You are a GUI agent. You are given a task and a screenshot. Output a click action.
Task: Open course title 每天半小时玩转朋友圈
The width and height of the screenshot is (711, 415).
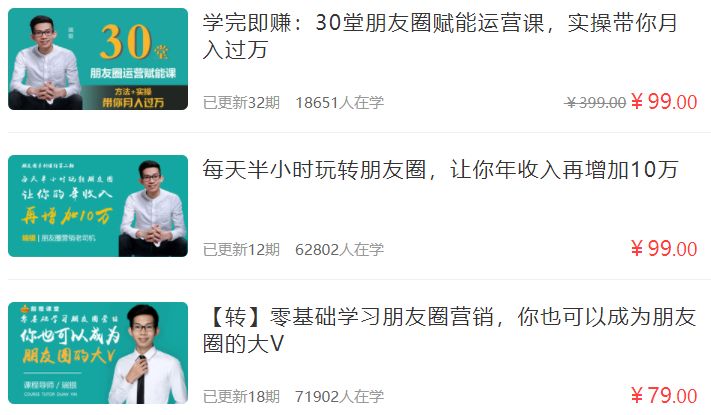click(x=440, y=170)
